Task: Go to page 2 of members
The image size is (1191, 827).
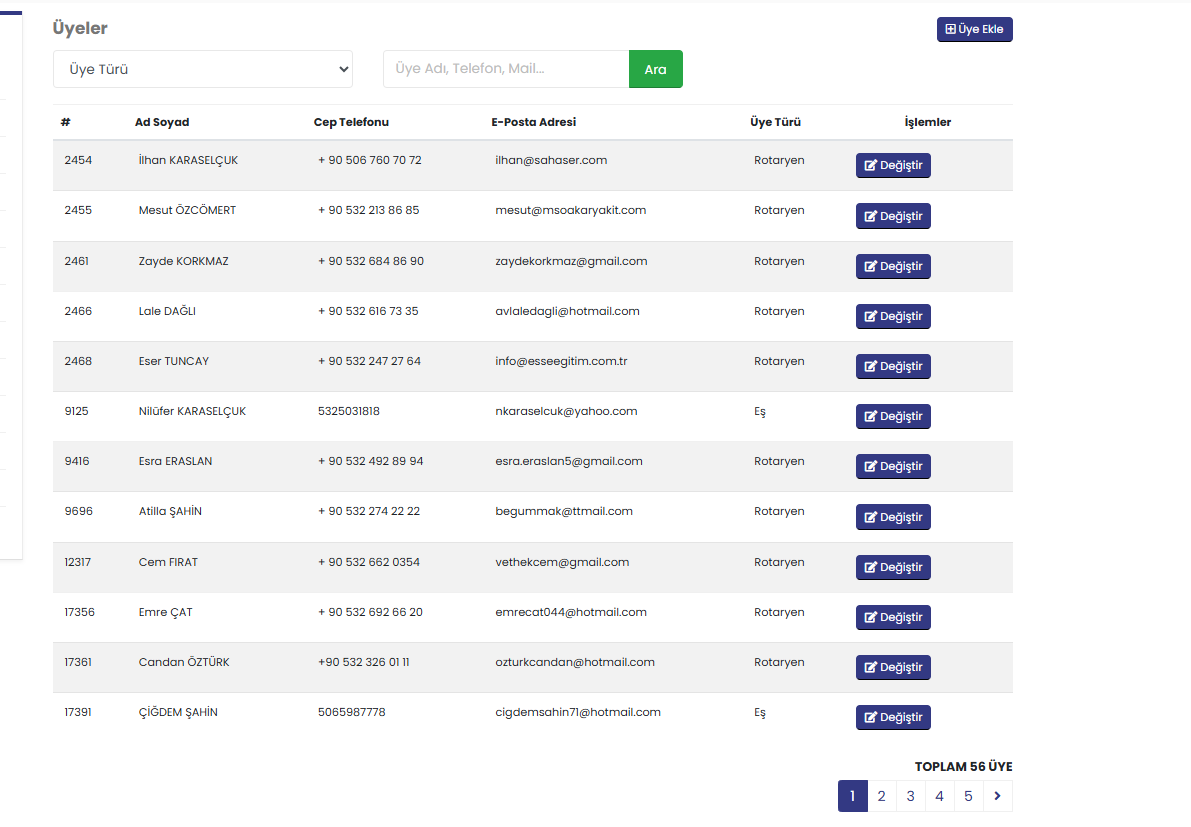Action: [881, 796]
